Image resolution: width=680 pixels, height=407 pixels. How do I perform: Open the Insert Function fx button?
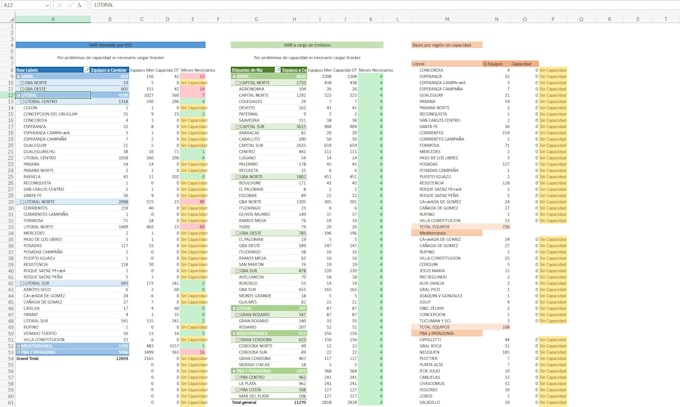click(79, 5)
